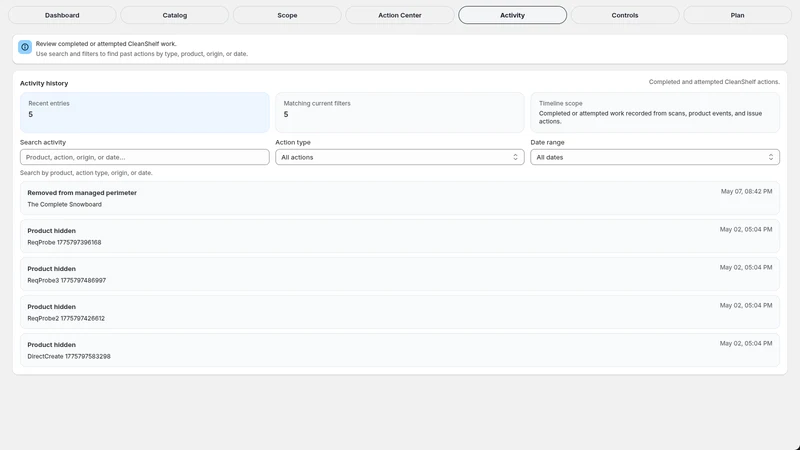Image resolution: width=800 pixels, height=450 pixels.
Task: Switch to the Catalog tab
Action: (x=174, y=15)
